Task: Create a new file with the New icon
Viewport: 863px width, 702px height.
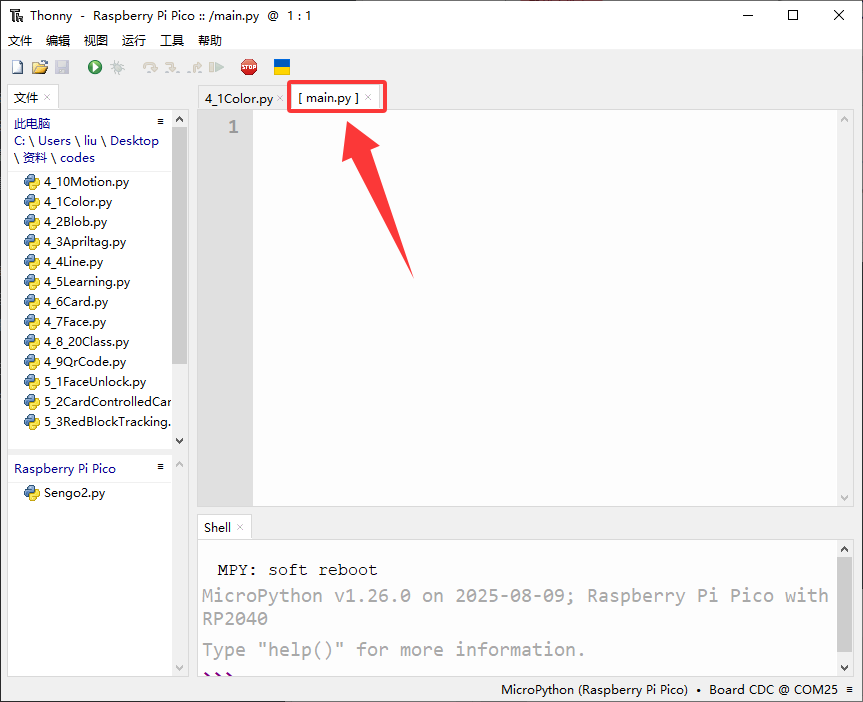Action: point(18,67)
